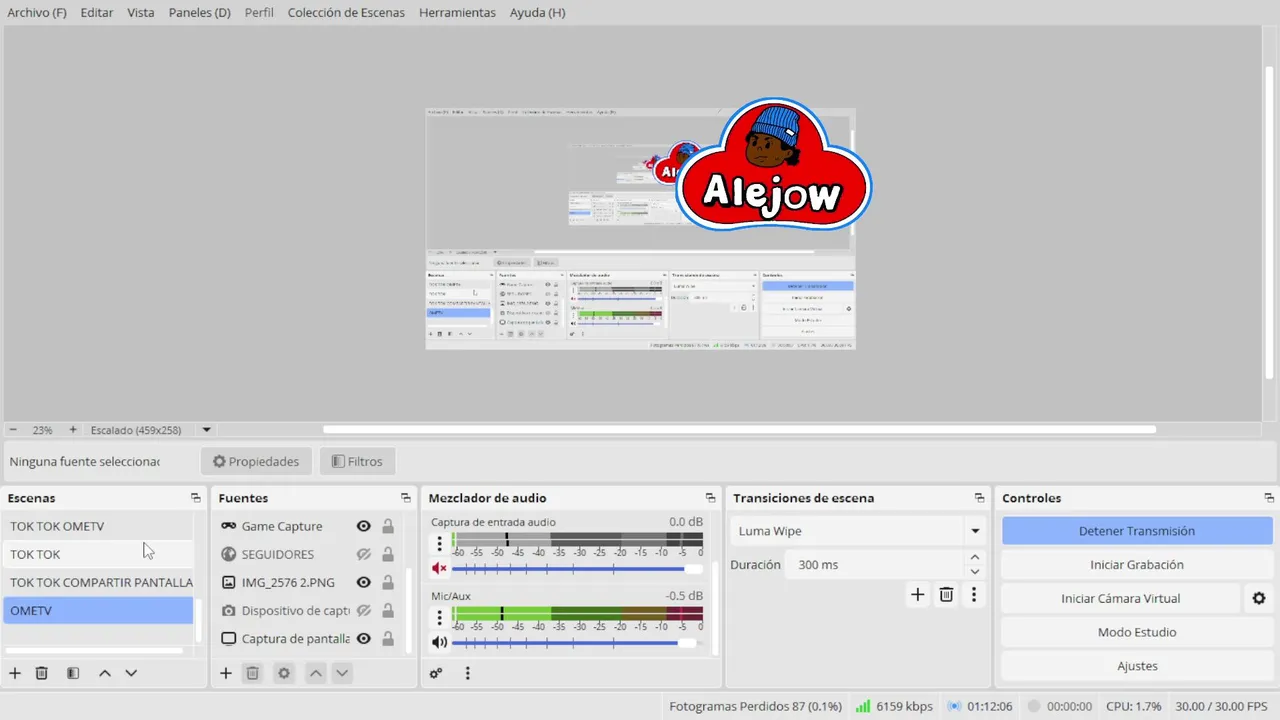This screenshot has height=720, width=1280.
Task: Open scene filters icon in Escenas toolbar
Action: tap(73, 673)
